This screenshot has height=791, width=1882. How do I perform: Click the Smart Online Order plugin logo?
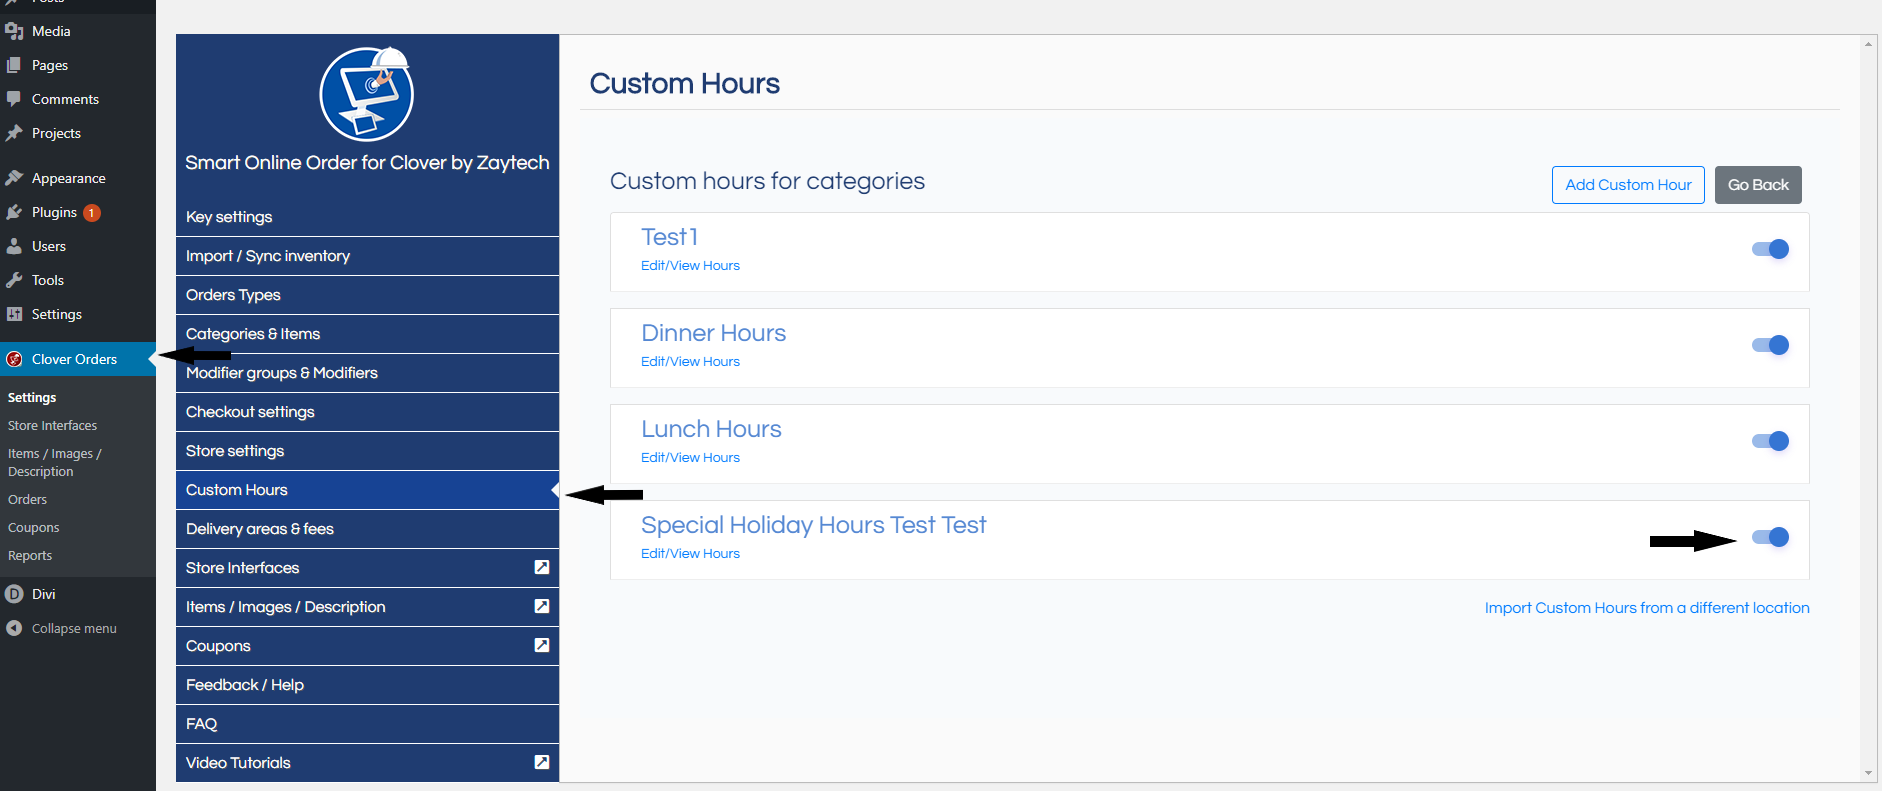367,94
